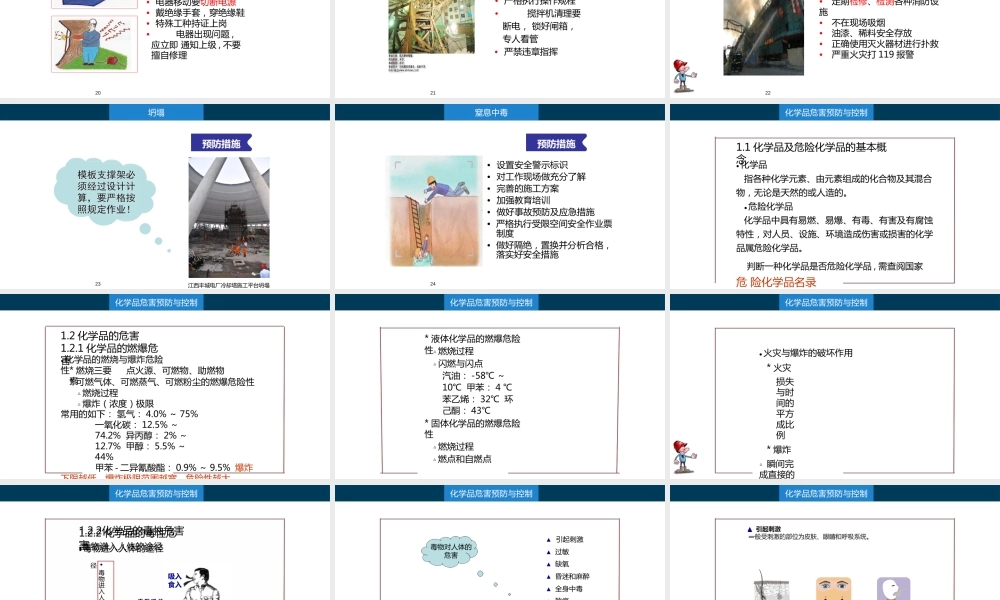Click the bullet 做好事故预防及应急措施

coord(545,211)
